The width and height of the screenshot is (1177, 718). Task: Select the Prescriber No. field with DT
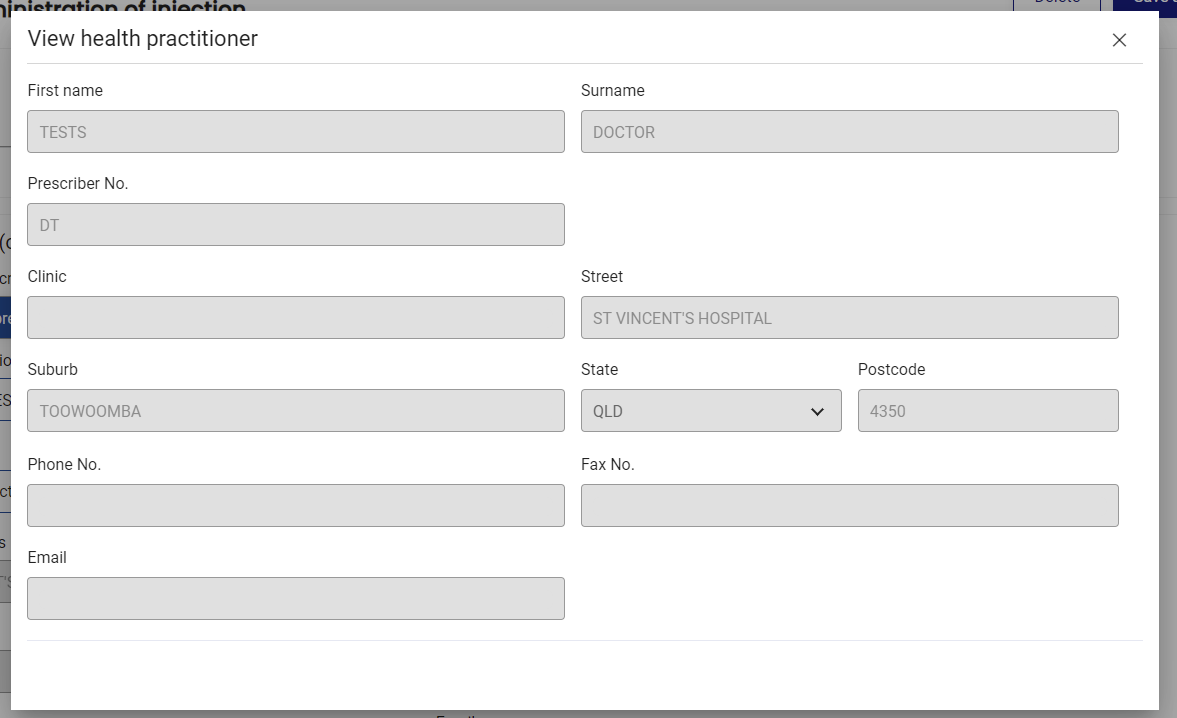(x=296, y=225)
